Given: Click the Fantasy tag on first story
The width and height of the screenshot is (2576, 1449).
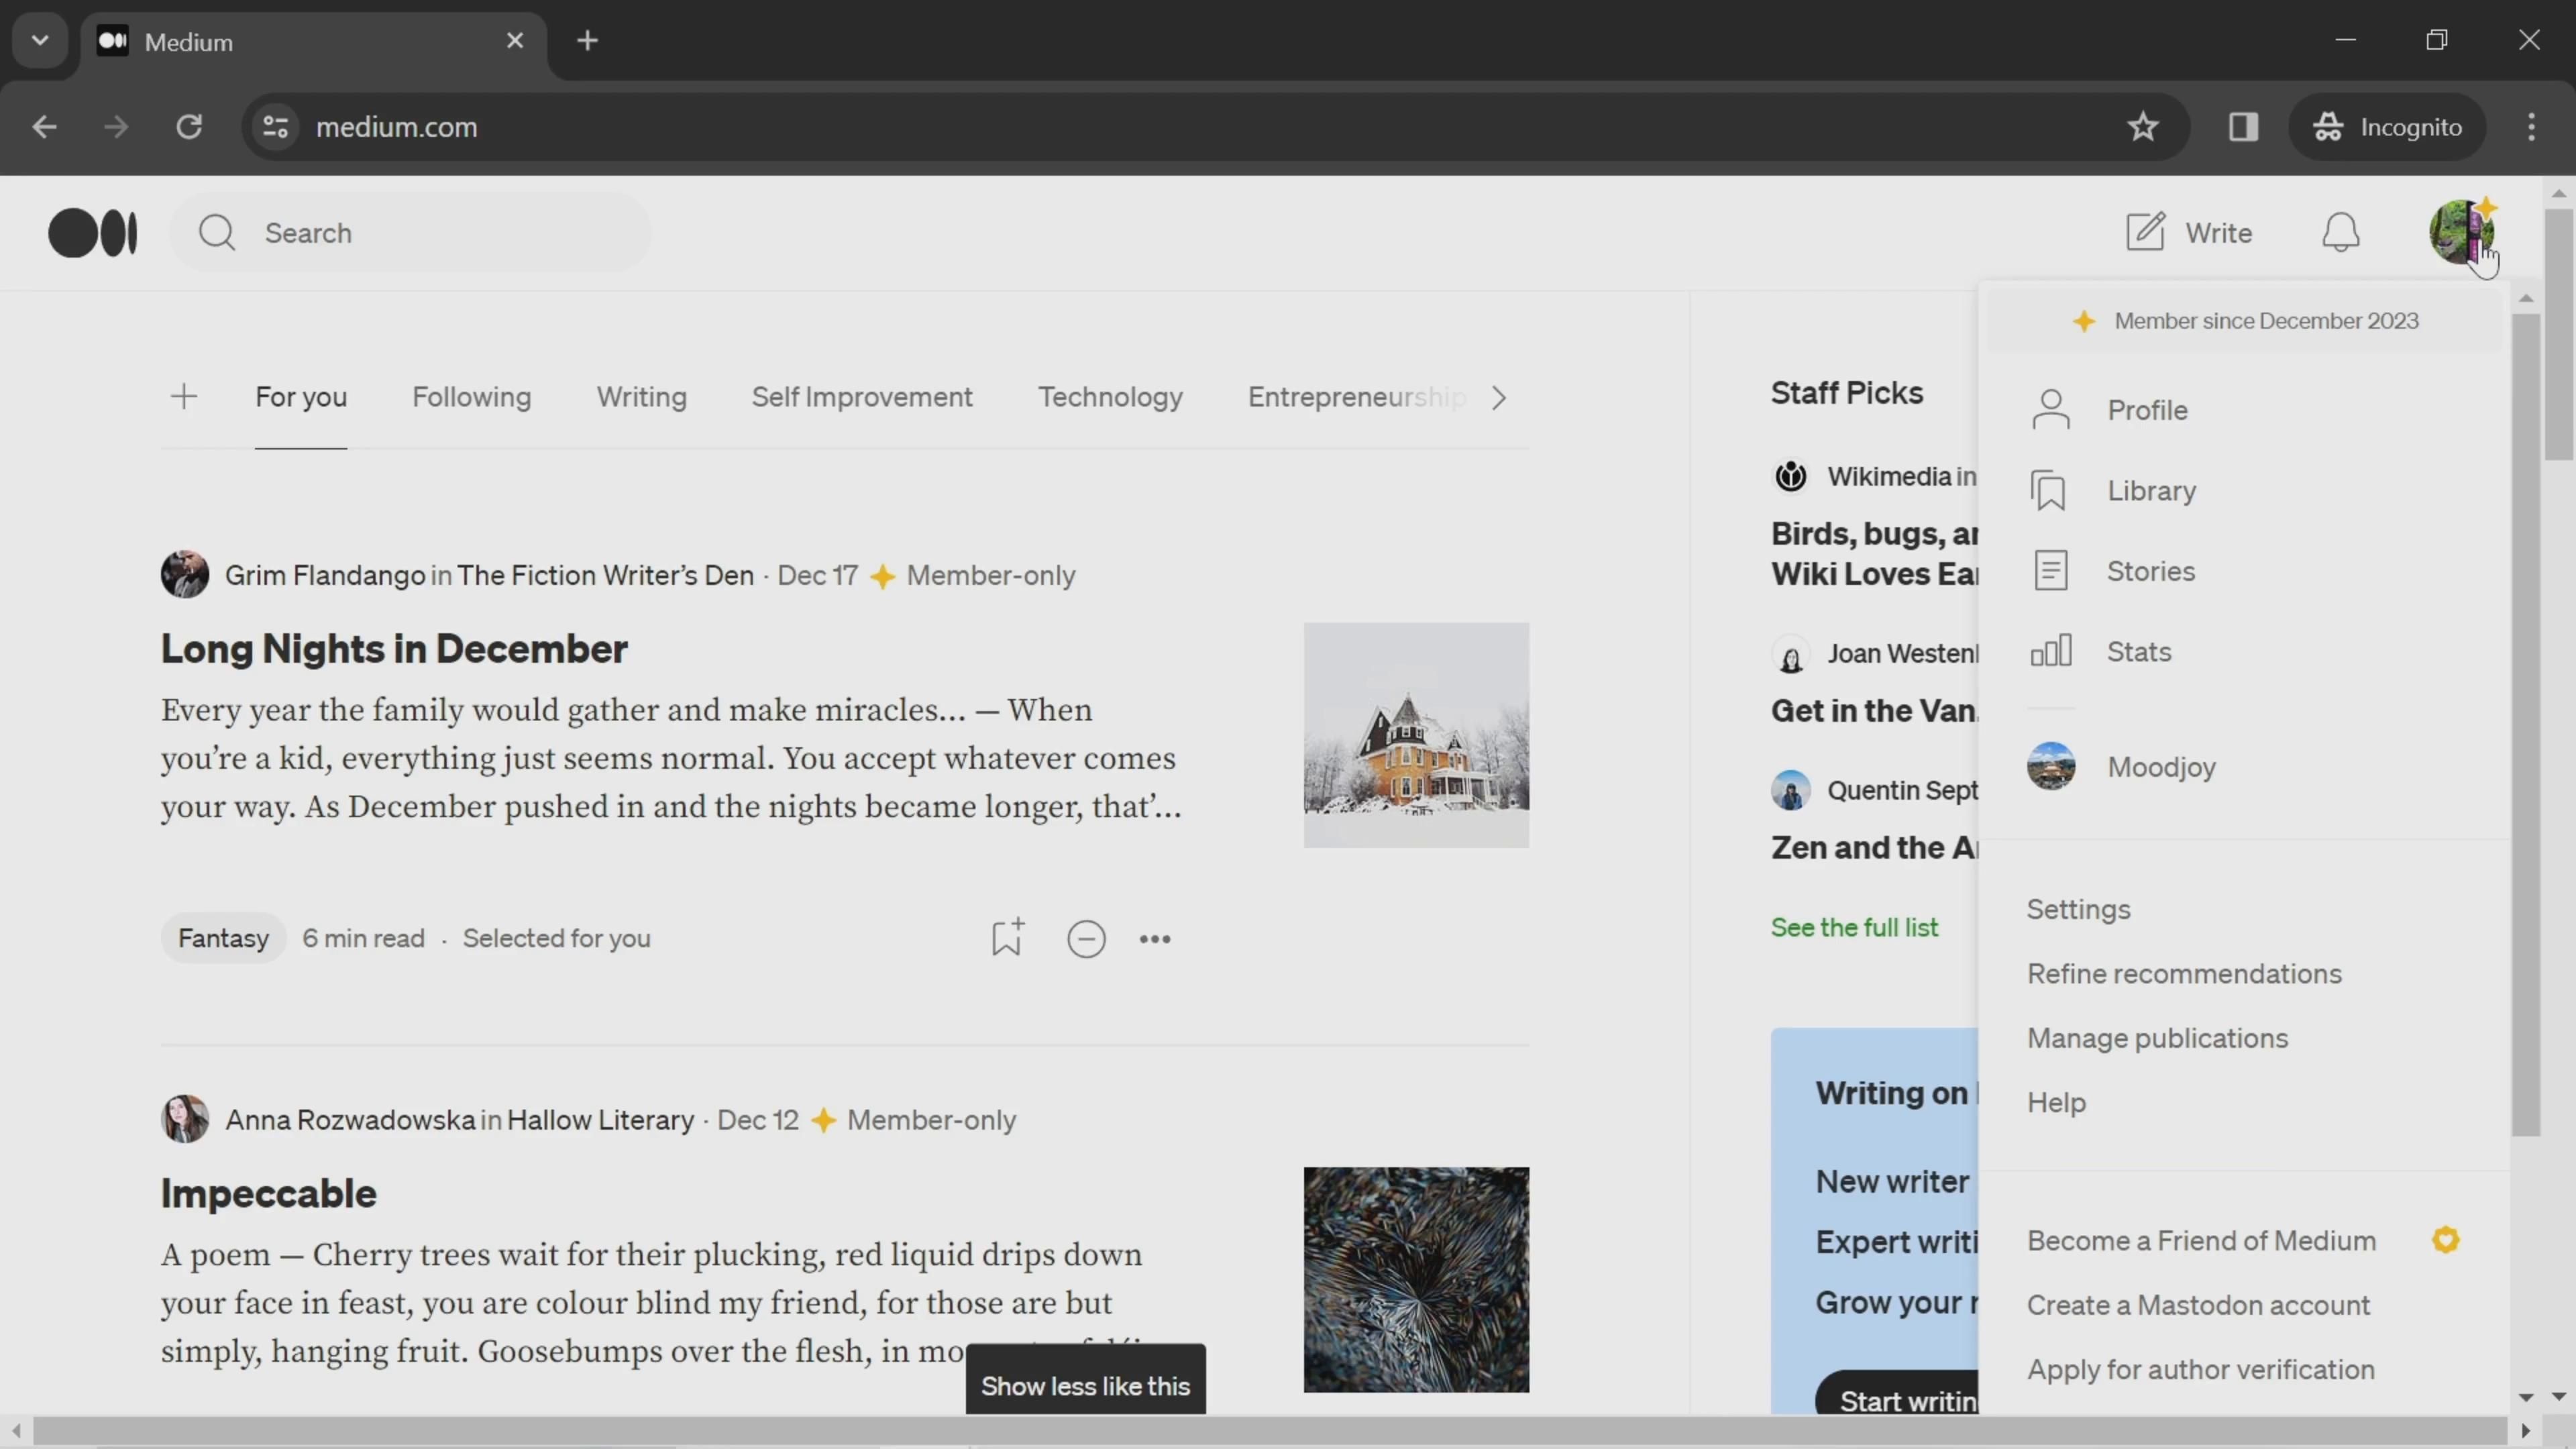Looking at the screenshot, I should (223, 938).
